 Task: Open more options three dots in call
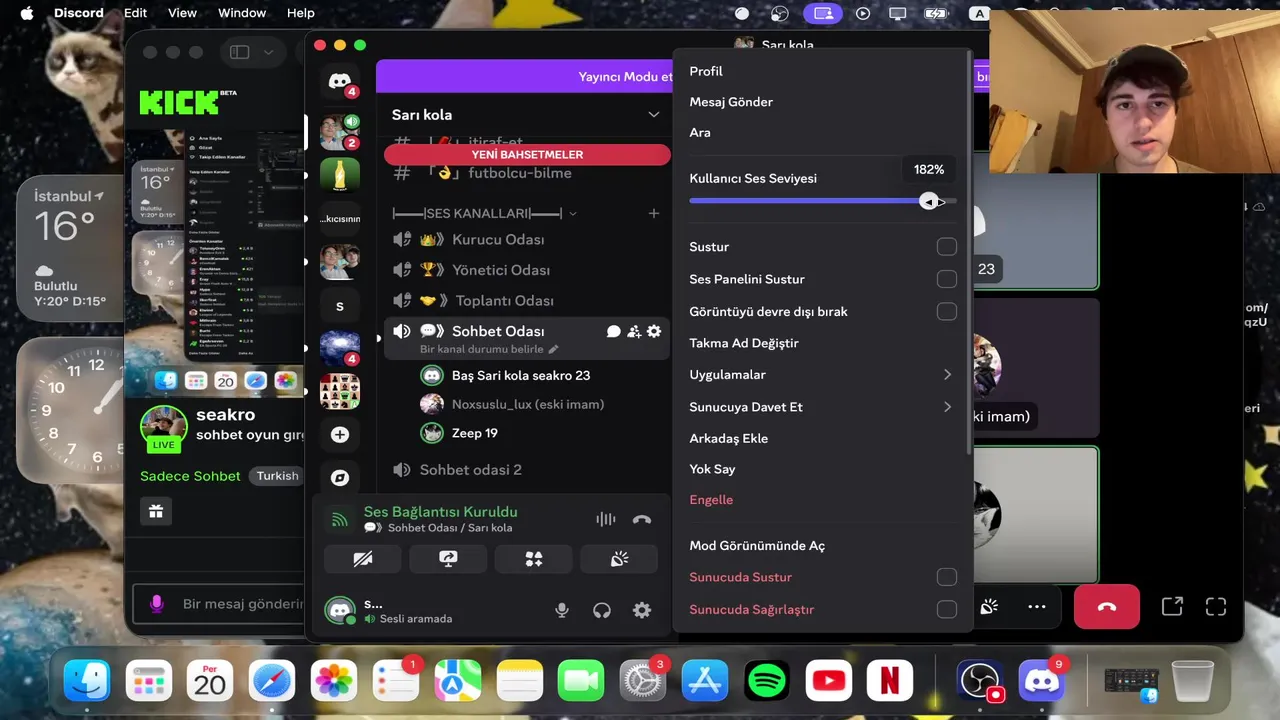(x=1037, y=606)
